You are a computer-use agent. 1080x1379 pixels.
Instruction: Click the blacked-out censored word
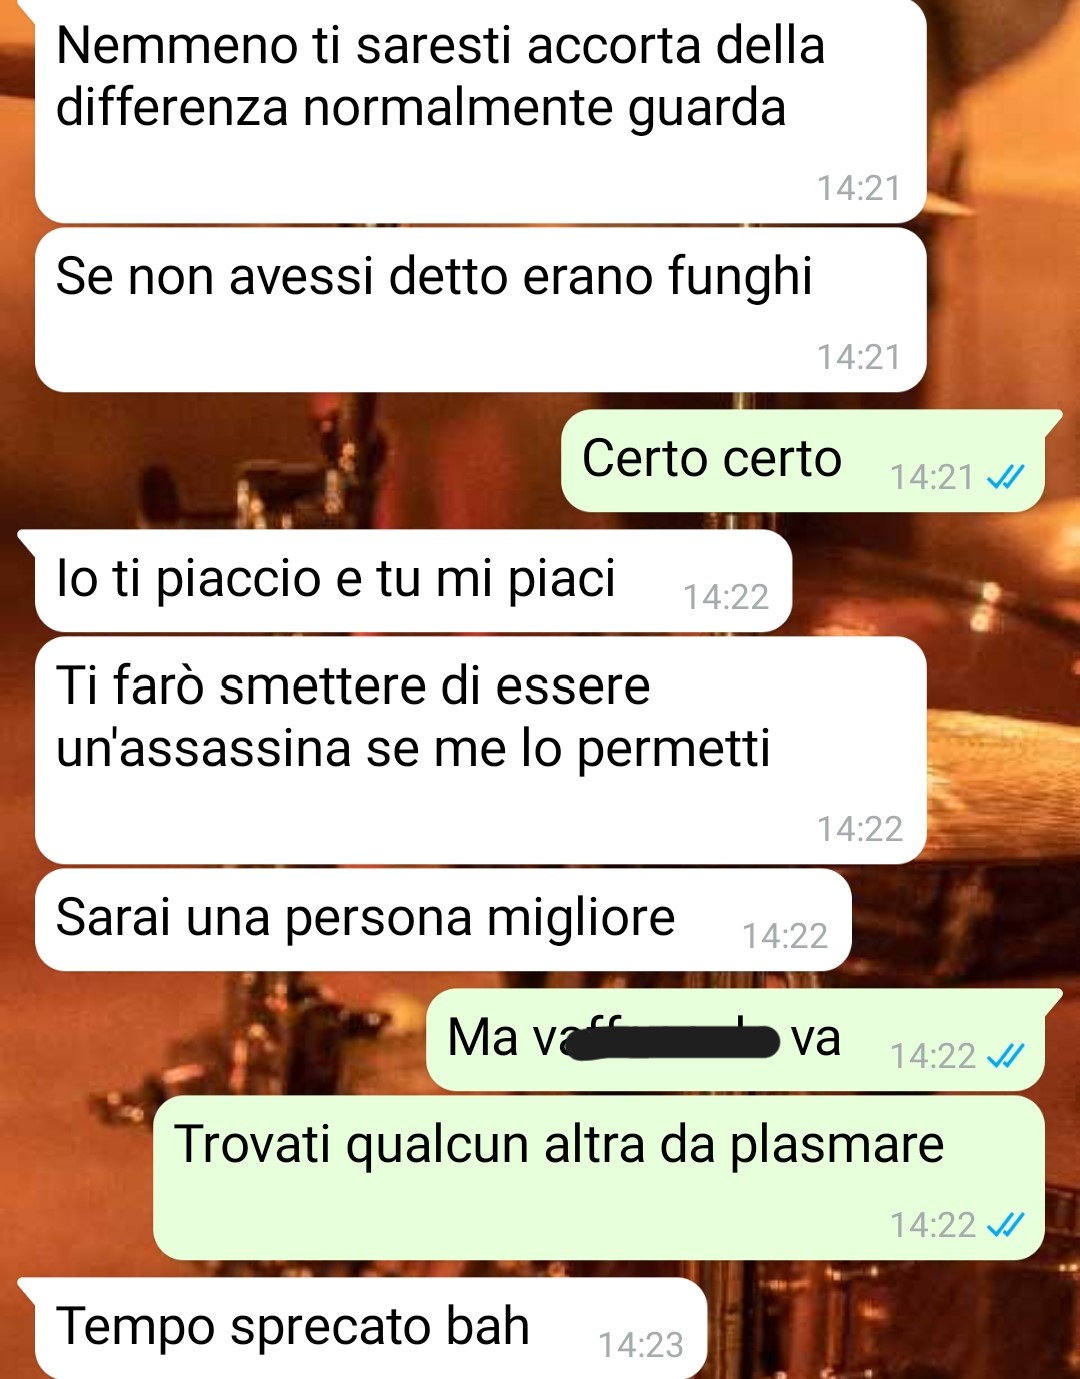click(672, 1042)
